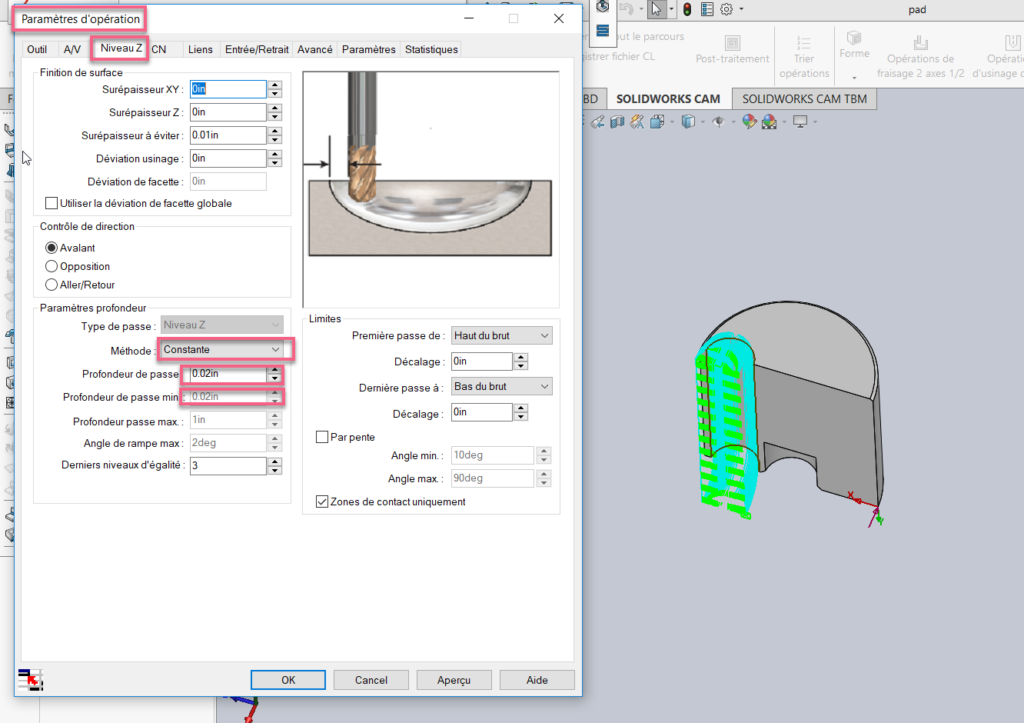The image size is (1024, 723).
Task: Click the file properties list icon
Action: [x=707, y=9]
